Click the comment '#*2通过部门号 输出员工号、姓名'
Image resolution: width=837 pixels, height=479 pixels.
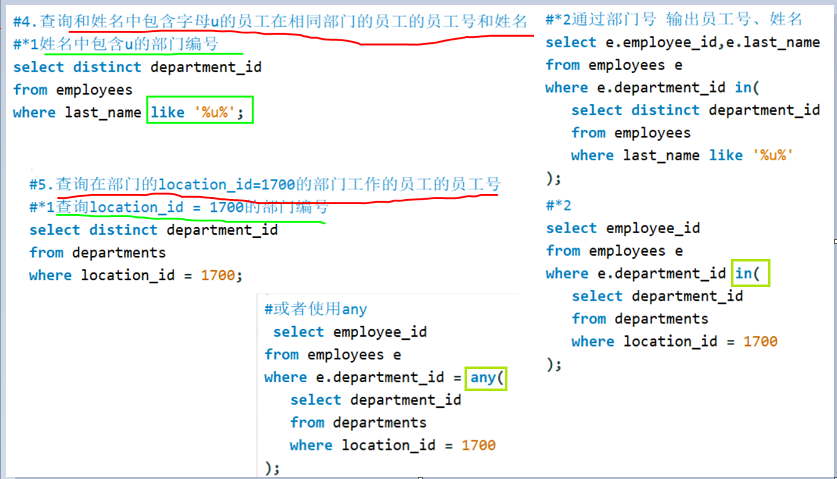[x=674, y=19]
